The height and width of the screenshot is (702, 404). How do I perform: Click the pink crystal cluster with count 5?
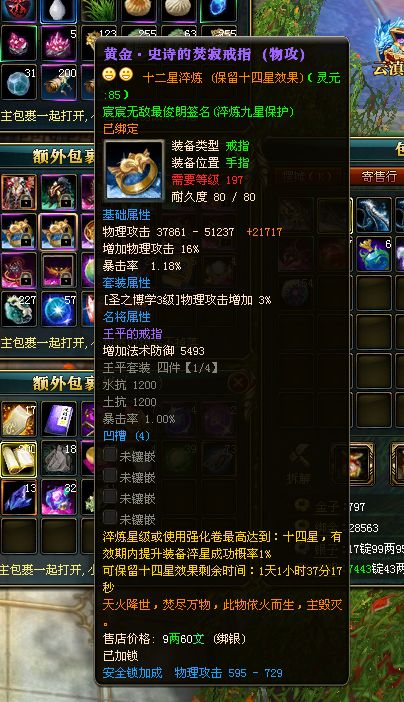59,43
